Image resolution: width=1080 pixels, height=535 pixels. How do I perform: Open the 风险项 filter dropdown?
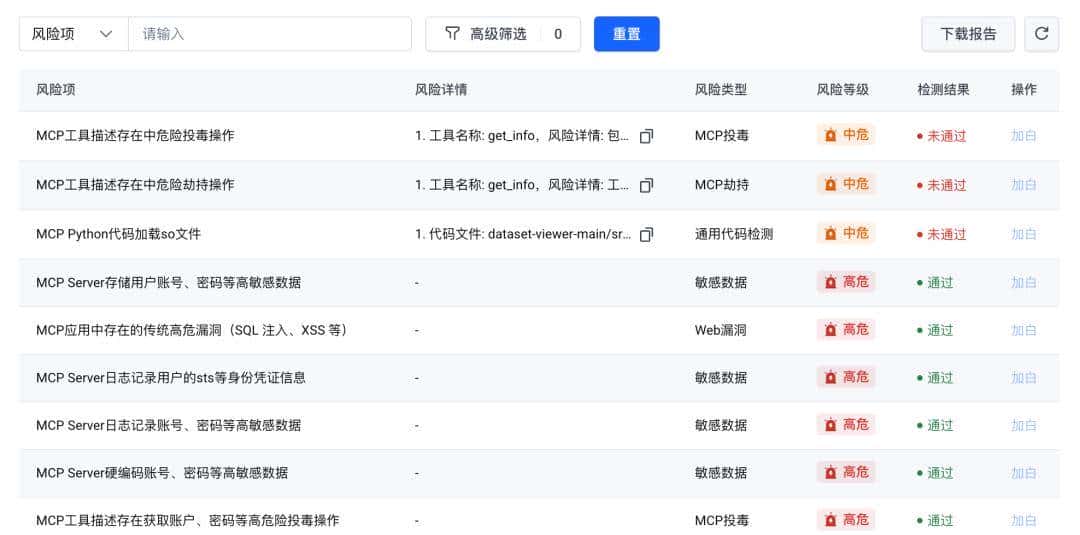point(73,34)
